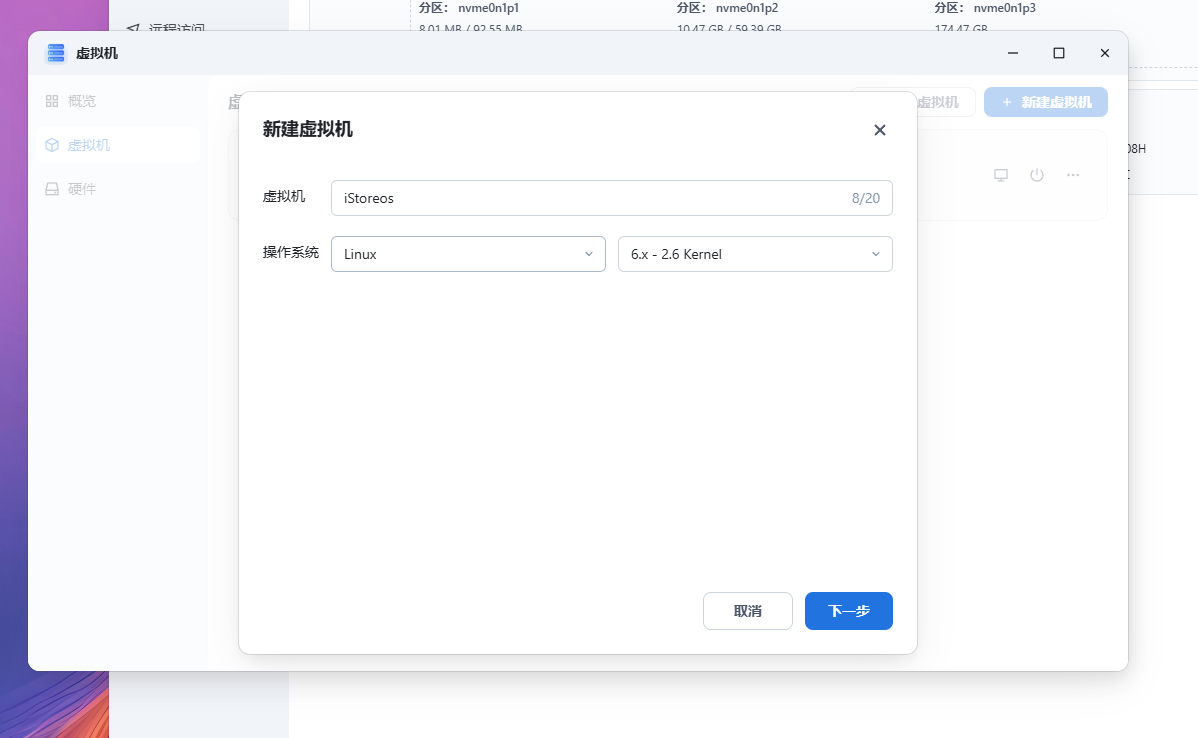This screenshot has width=1198, height=738.
Task: Click 下一步 to proceed
Action: coord(848,611)
